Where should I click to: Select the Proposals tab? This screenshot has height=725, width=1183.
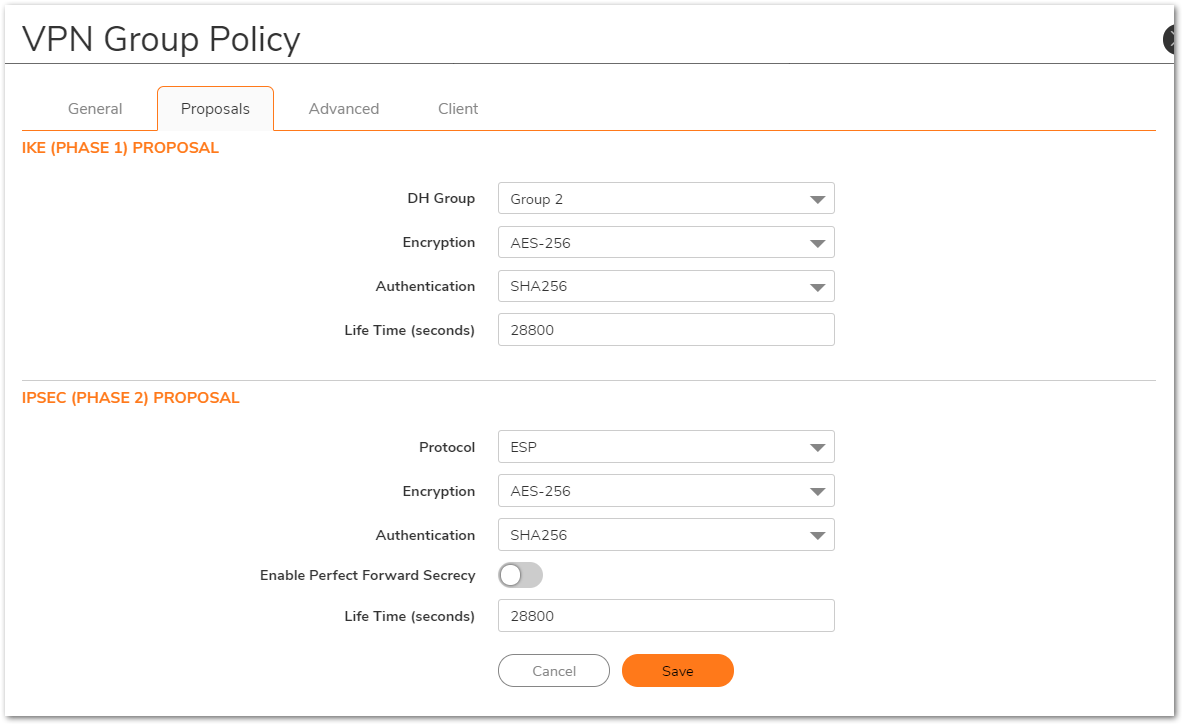[215, 109]
